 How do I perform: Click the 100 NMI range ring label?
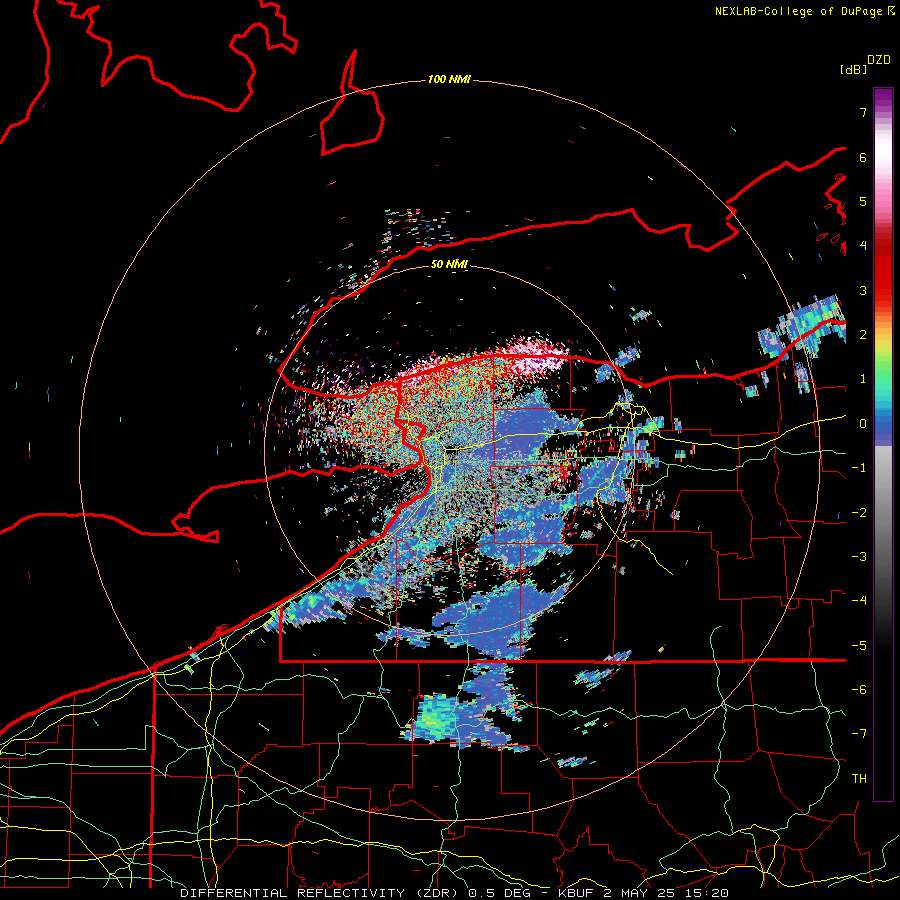[x=449, y=79]
